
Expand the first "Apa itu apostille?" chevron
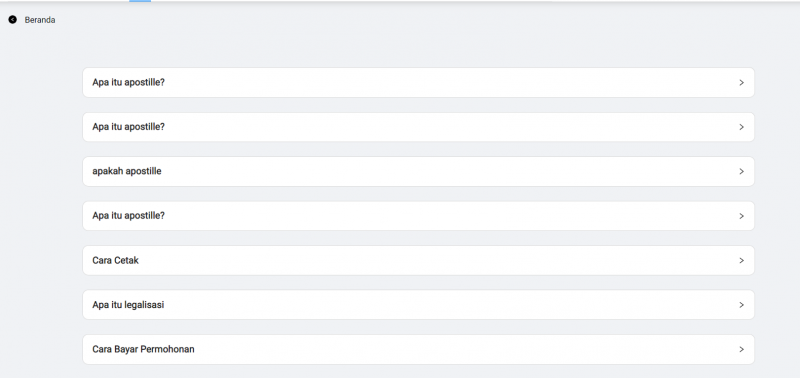pyautogui.click(x=741, y=83)
